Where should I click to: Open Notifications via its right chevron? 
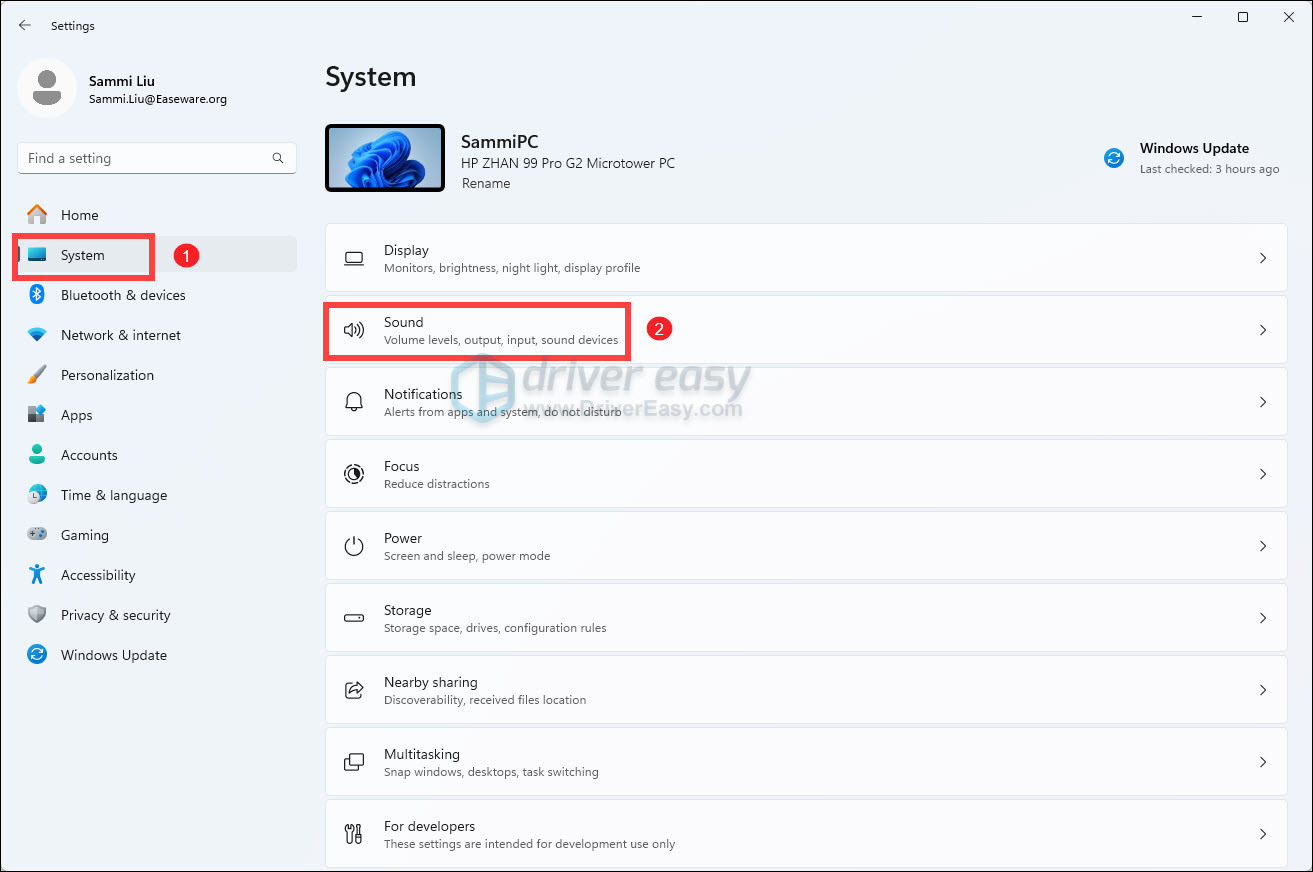pos(1263,402)
